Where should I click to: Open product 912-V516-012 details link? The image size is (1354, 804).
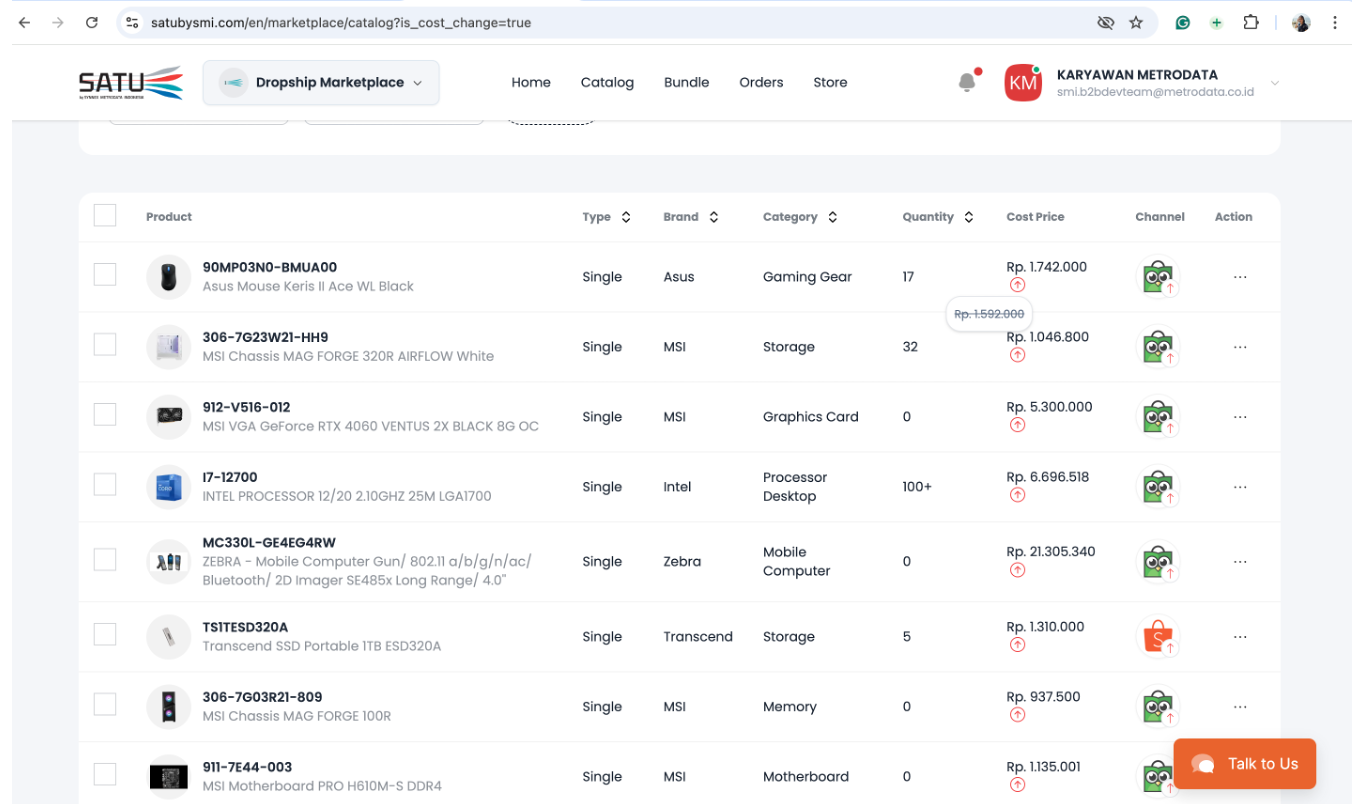tap(246, 407)
